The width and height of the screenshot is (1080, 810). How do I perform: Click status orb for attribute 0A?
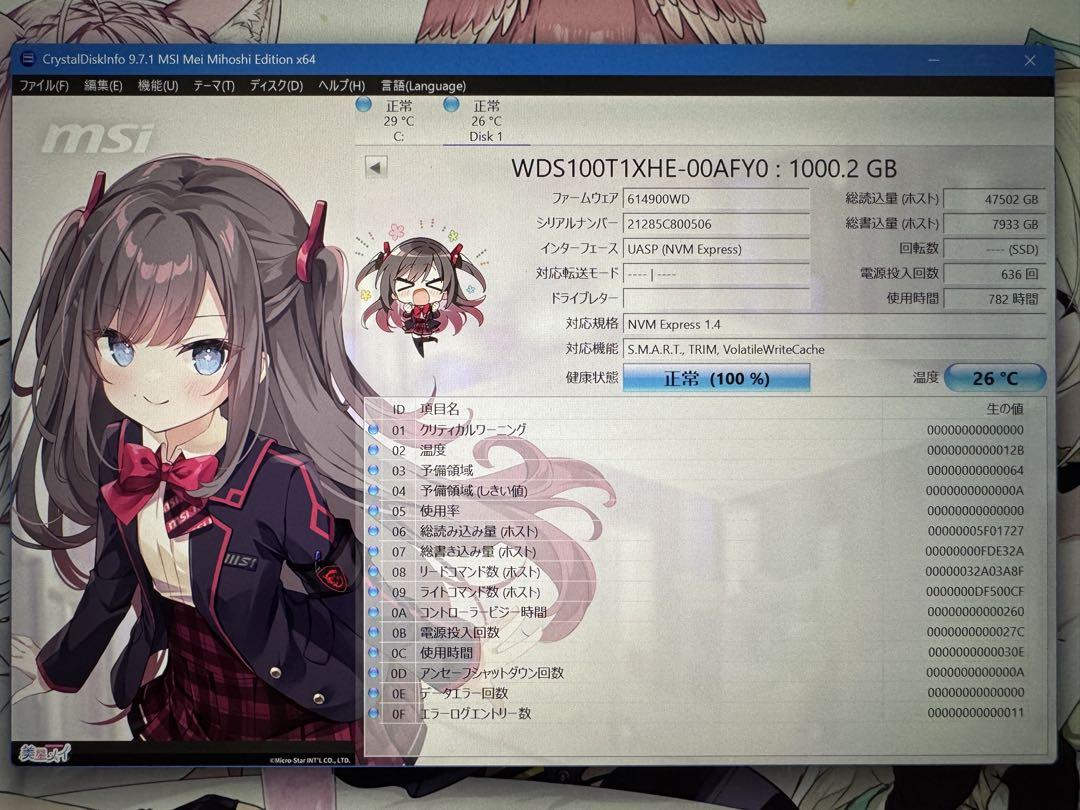pyautogui.click(x=373, y=612)
